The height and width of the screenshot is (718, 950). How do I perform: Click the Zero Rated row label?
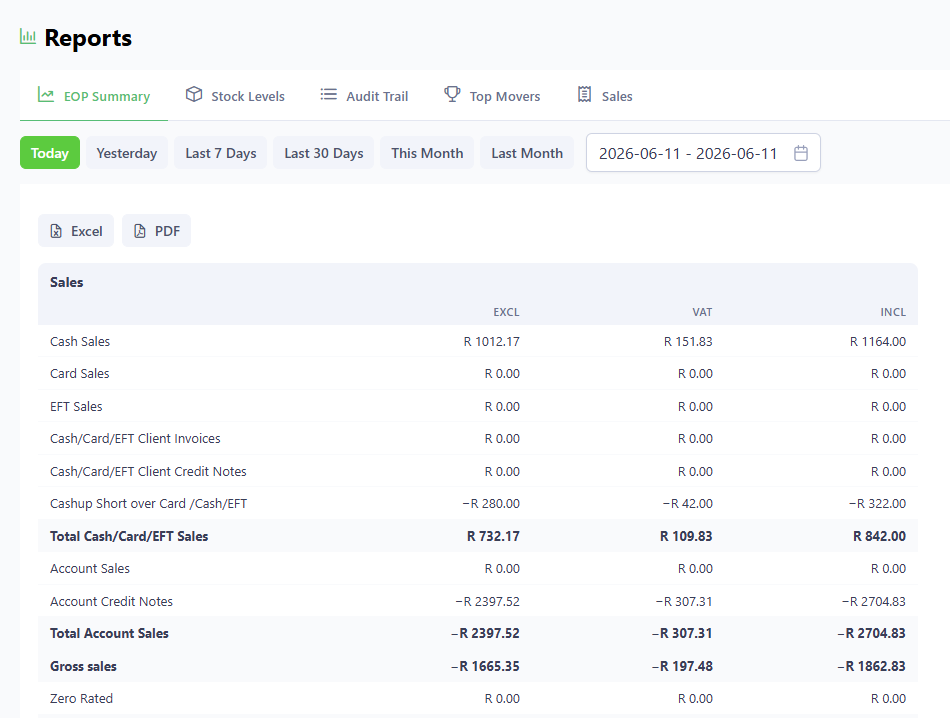tap(81, 698)
